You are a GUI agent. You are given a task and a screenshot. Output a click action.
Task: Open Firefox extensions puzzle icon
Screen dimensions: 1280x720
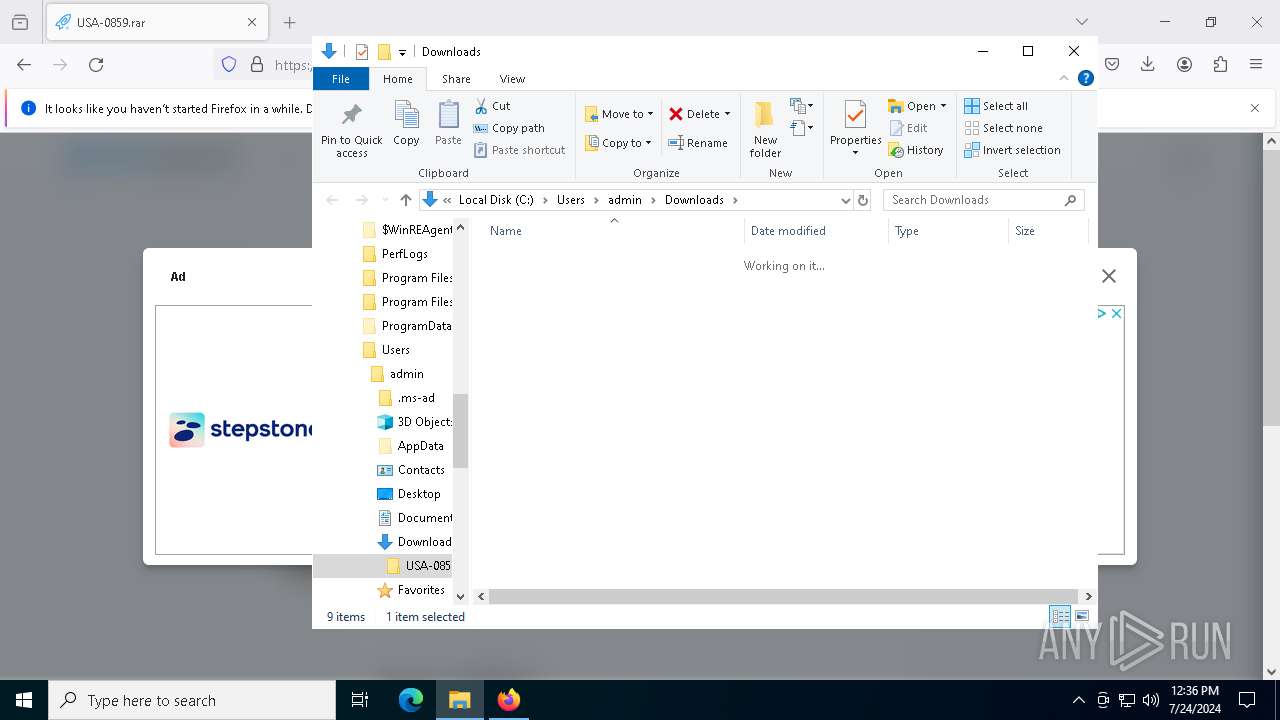coord(1220,64)
